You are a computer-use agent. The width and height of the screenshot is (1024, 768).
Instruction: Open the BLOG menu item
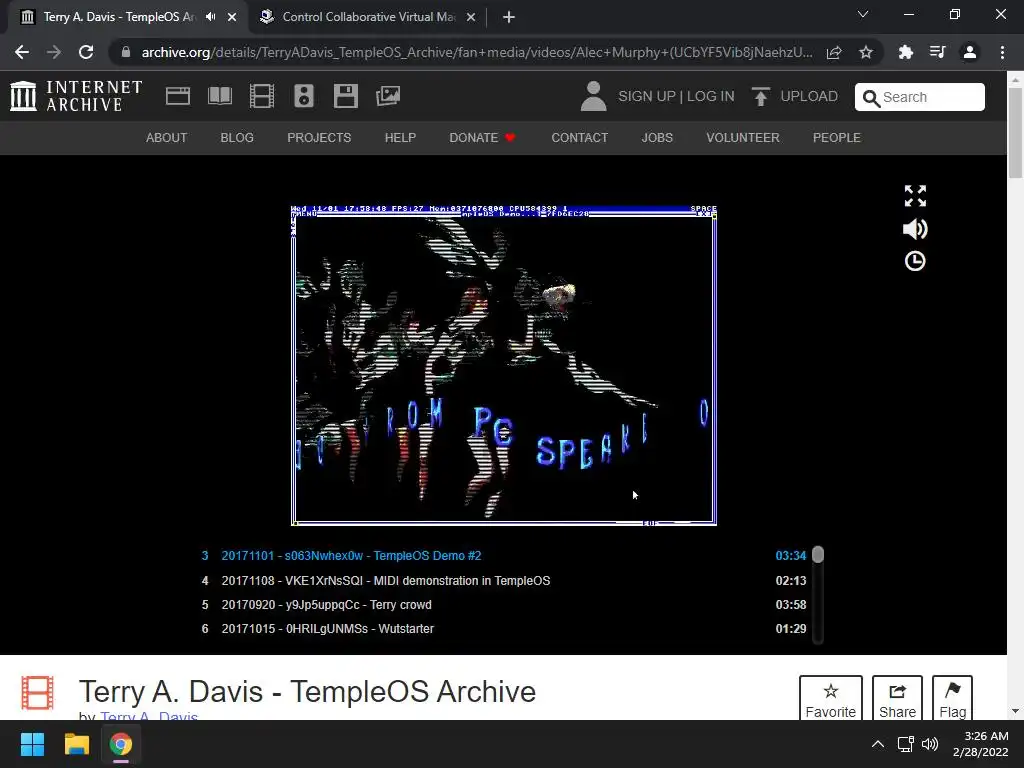coord(237,138)
